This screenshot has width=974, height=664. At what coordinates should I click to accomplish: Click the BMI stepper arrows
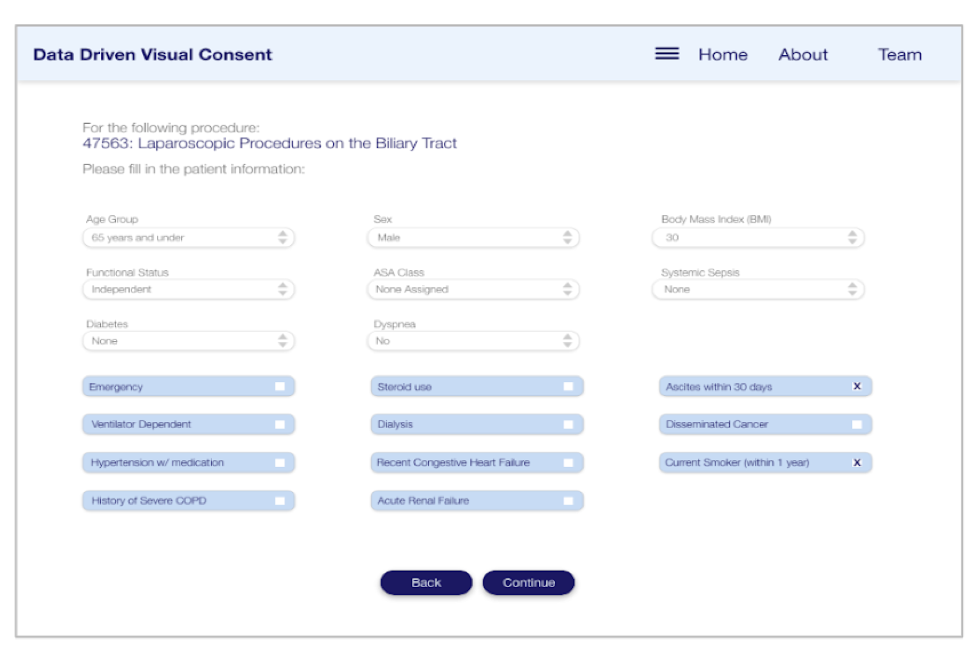(852, 237)
